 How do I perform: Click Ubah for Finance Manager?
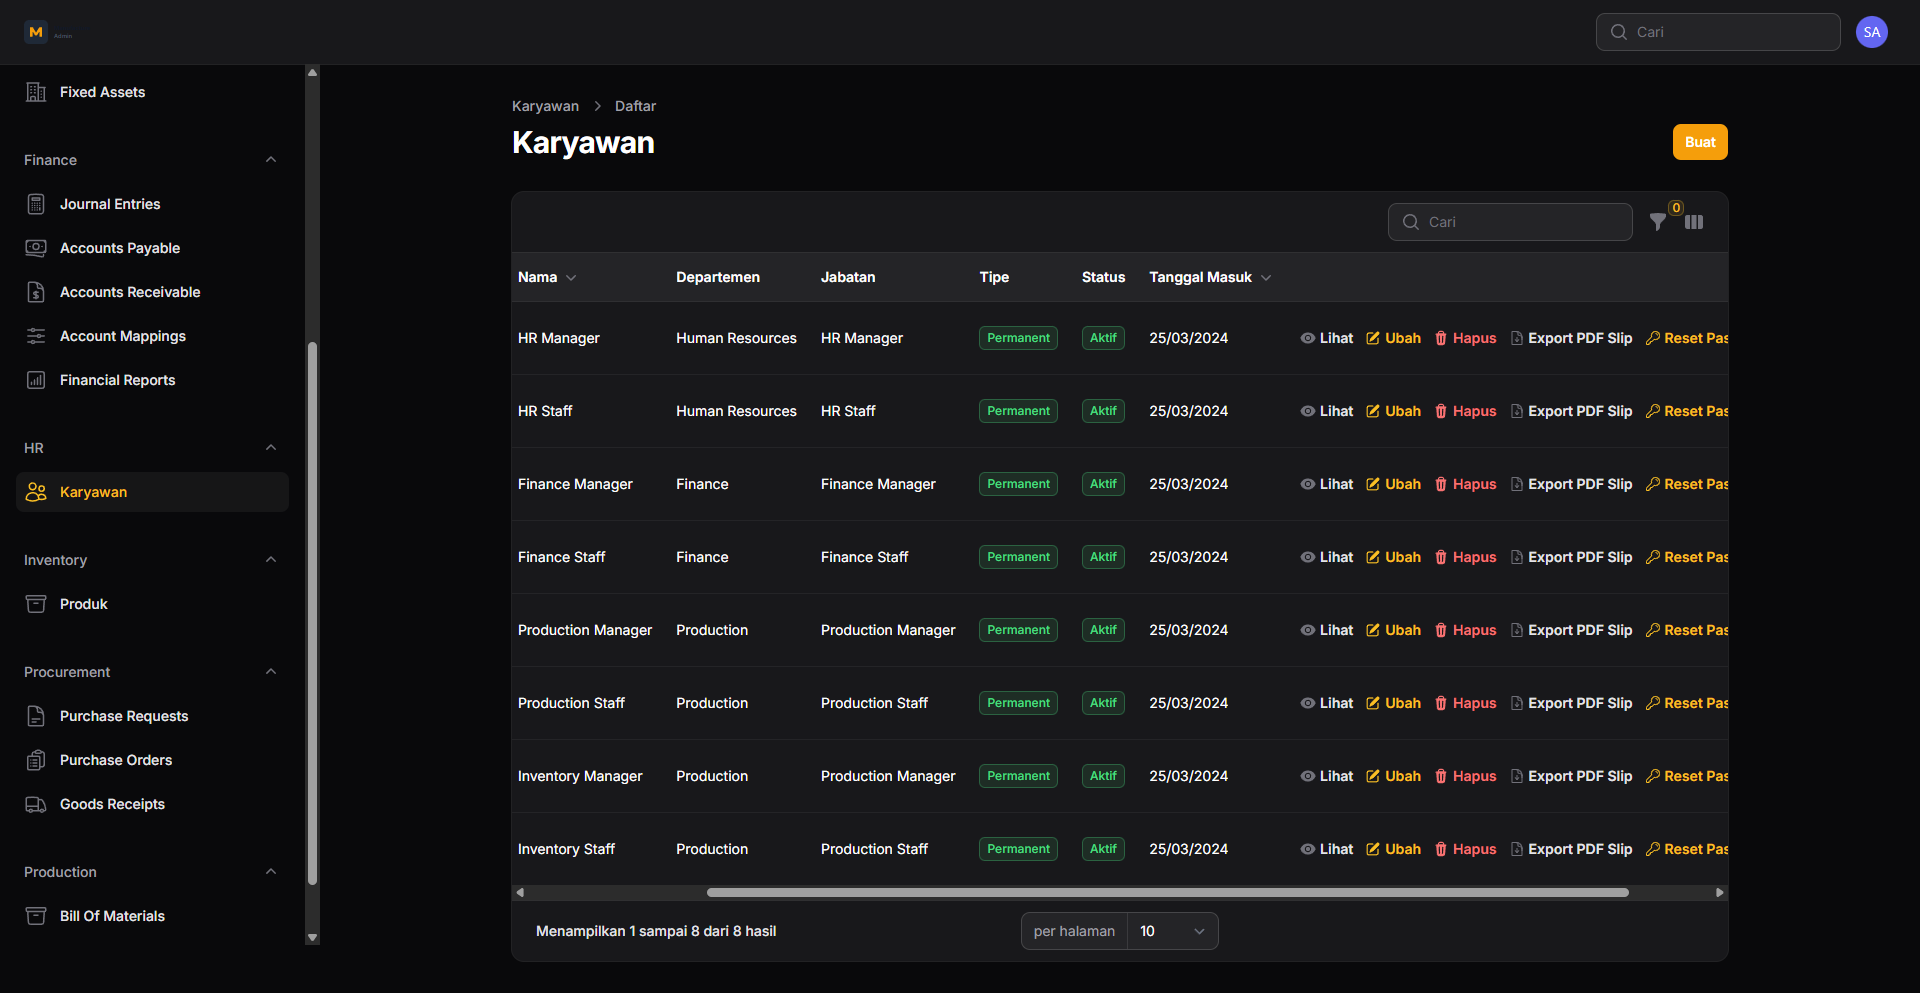(1394, 484)
